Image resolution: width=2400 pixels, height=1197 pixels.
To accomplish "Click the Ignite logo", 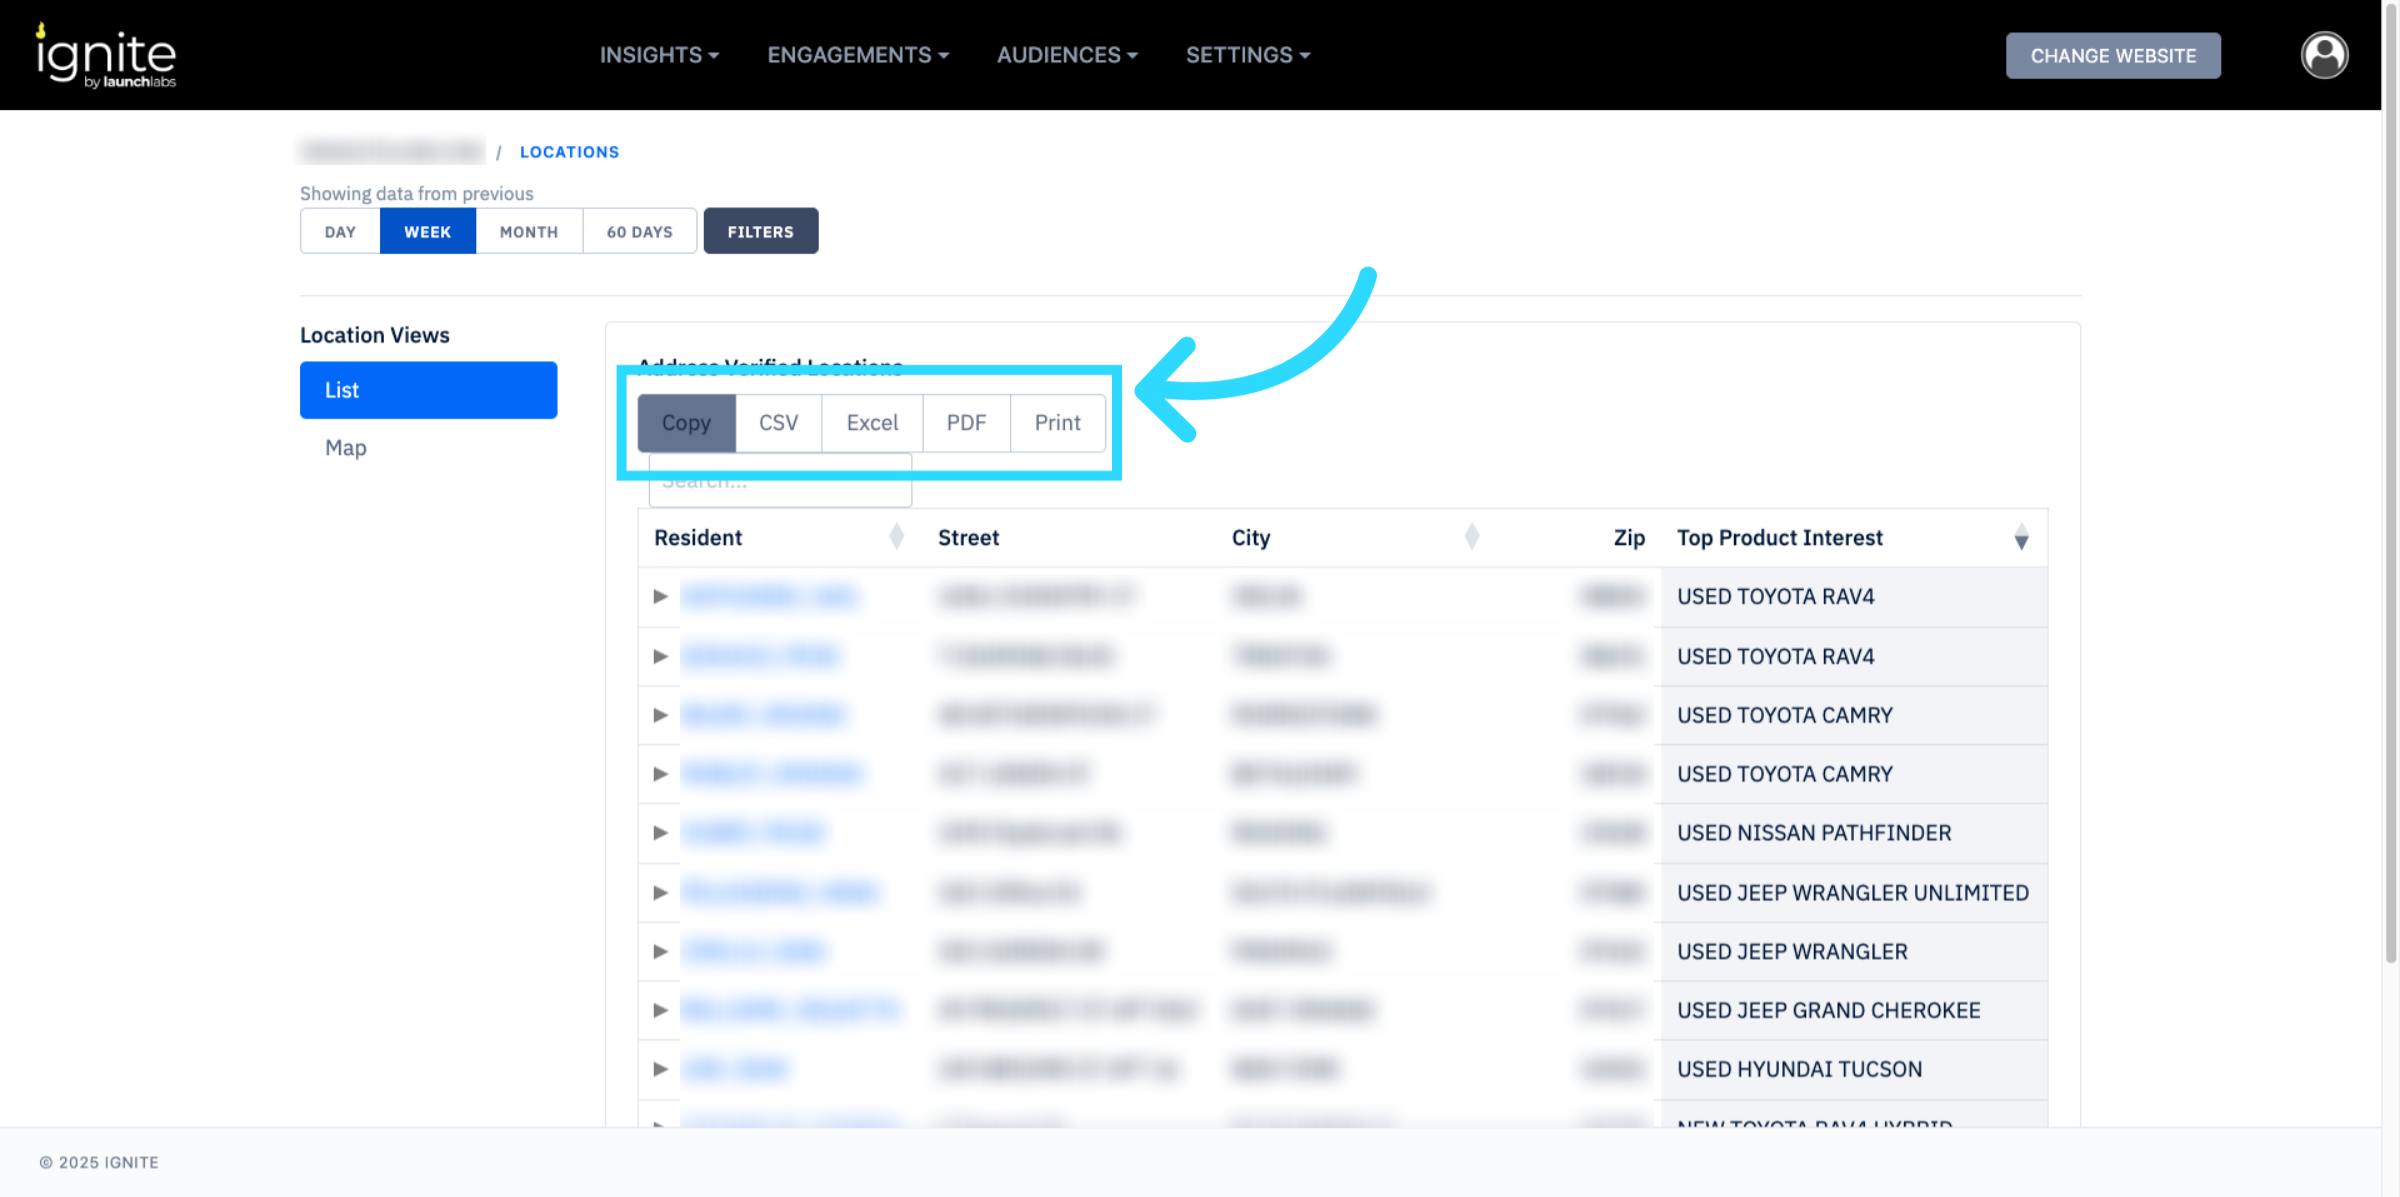I will tap(106, 57).
